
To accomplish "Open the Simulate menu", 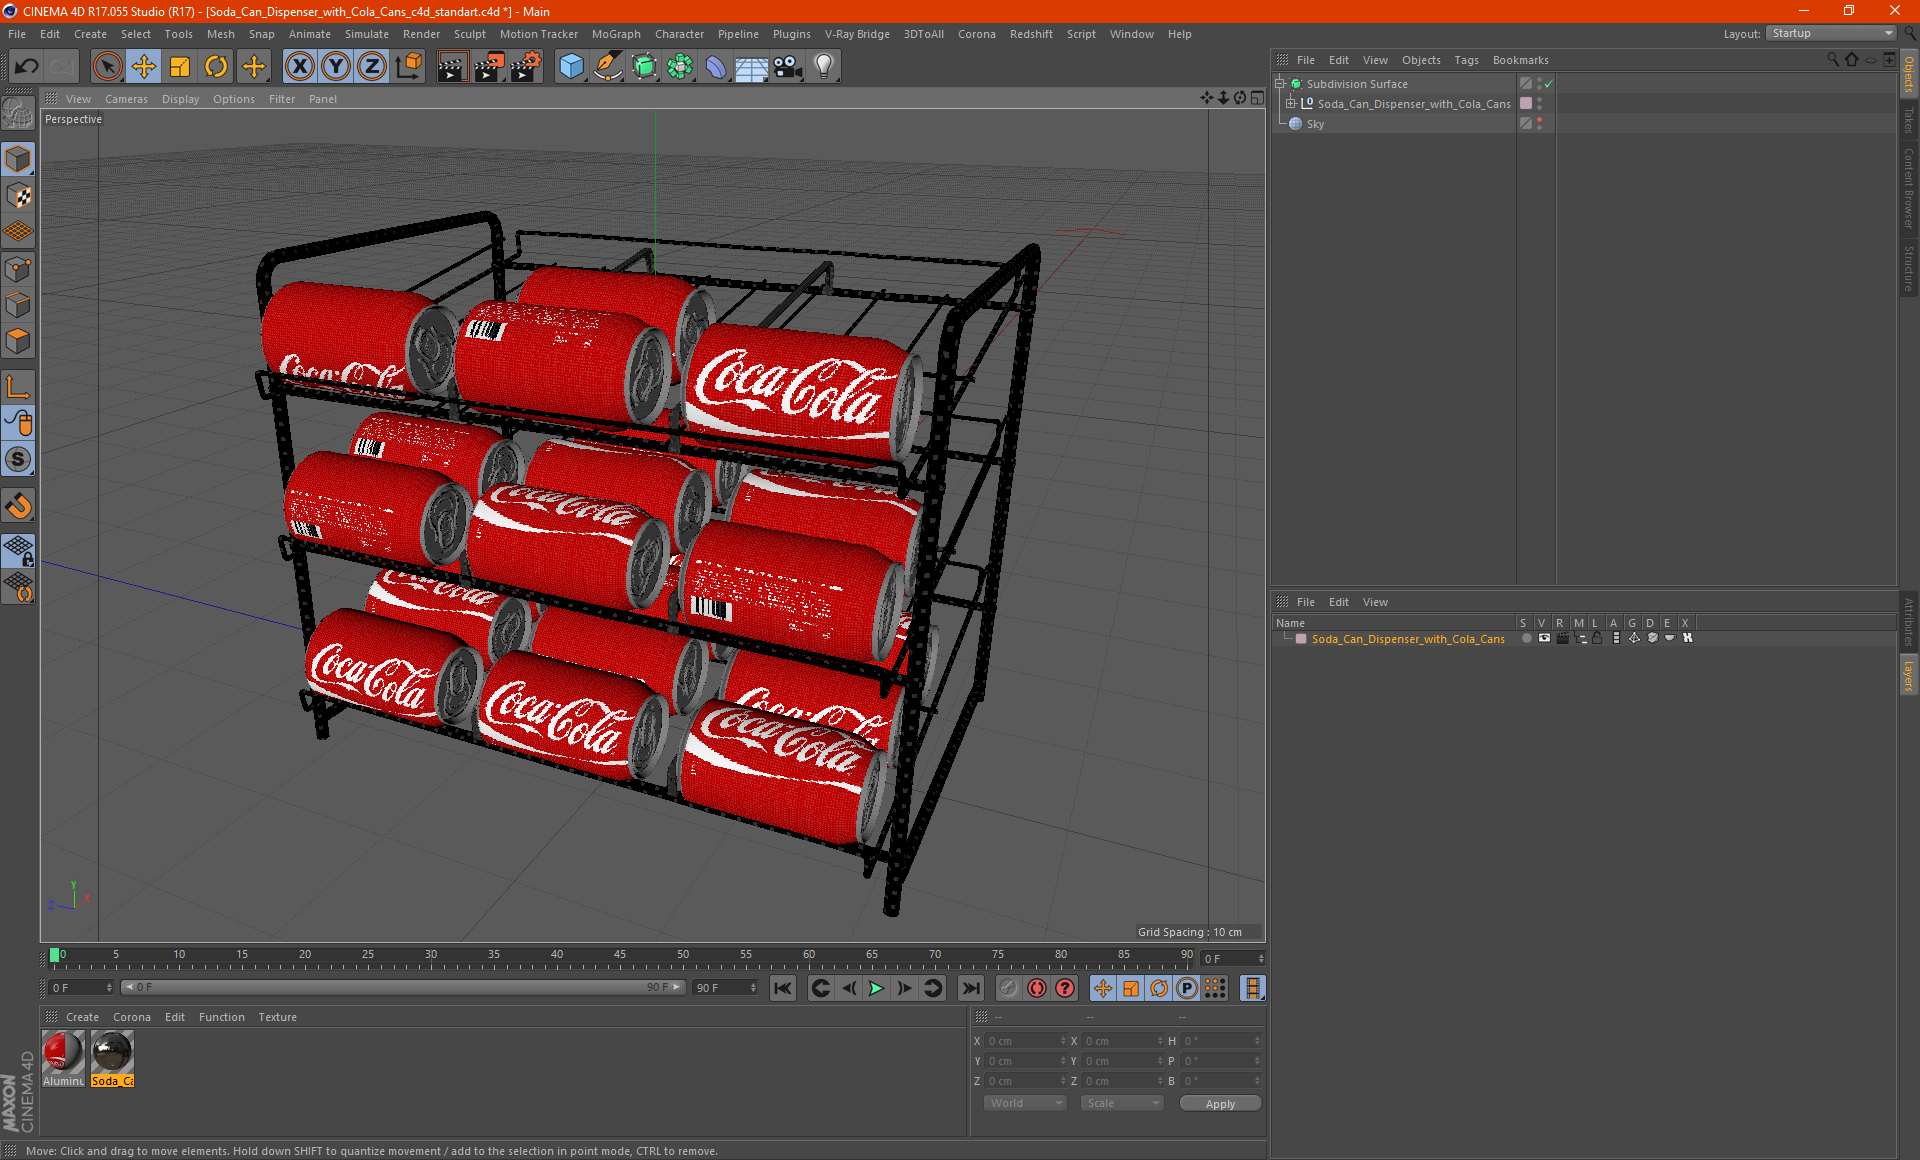I will pos(367,34).
